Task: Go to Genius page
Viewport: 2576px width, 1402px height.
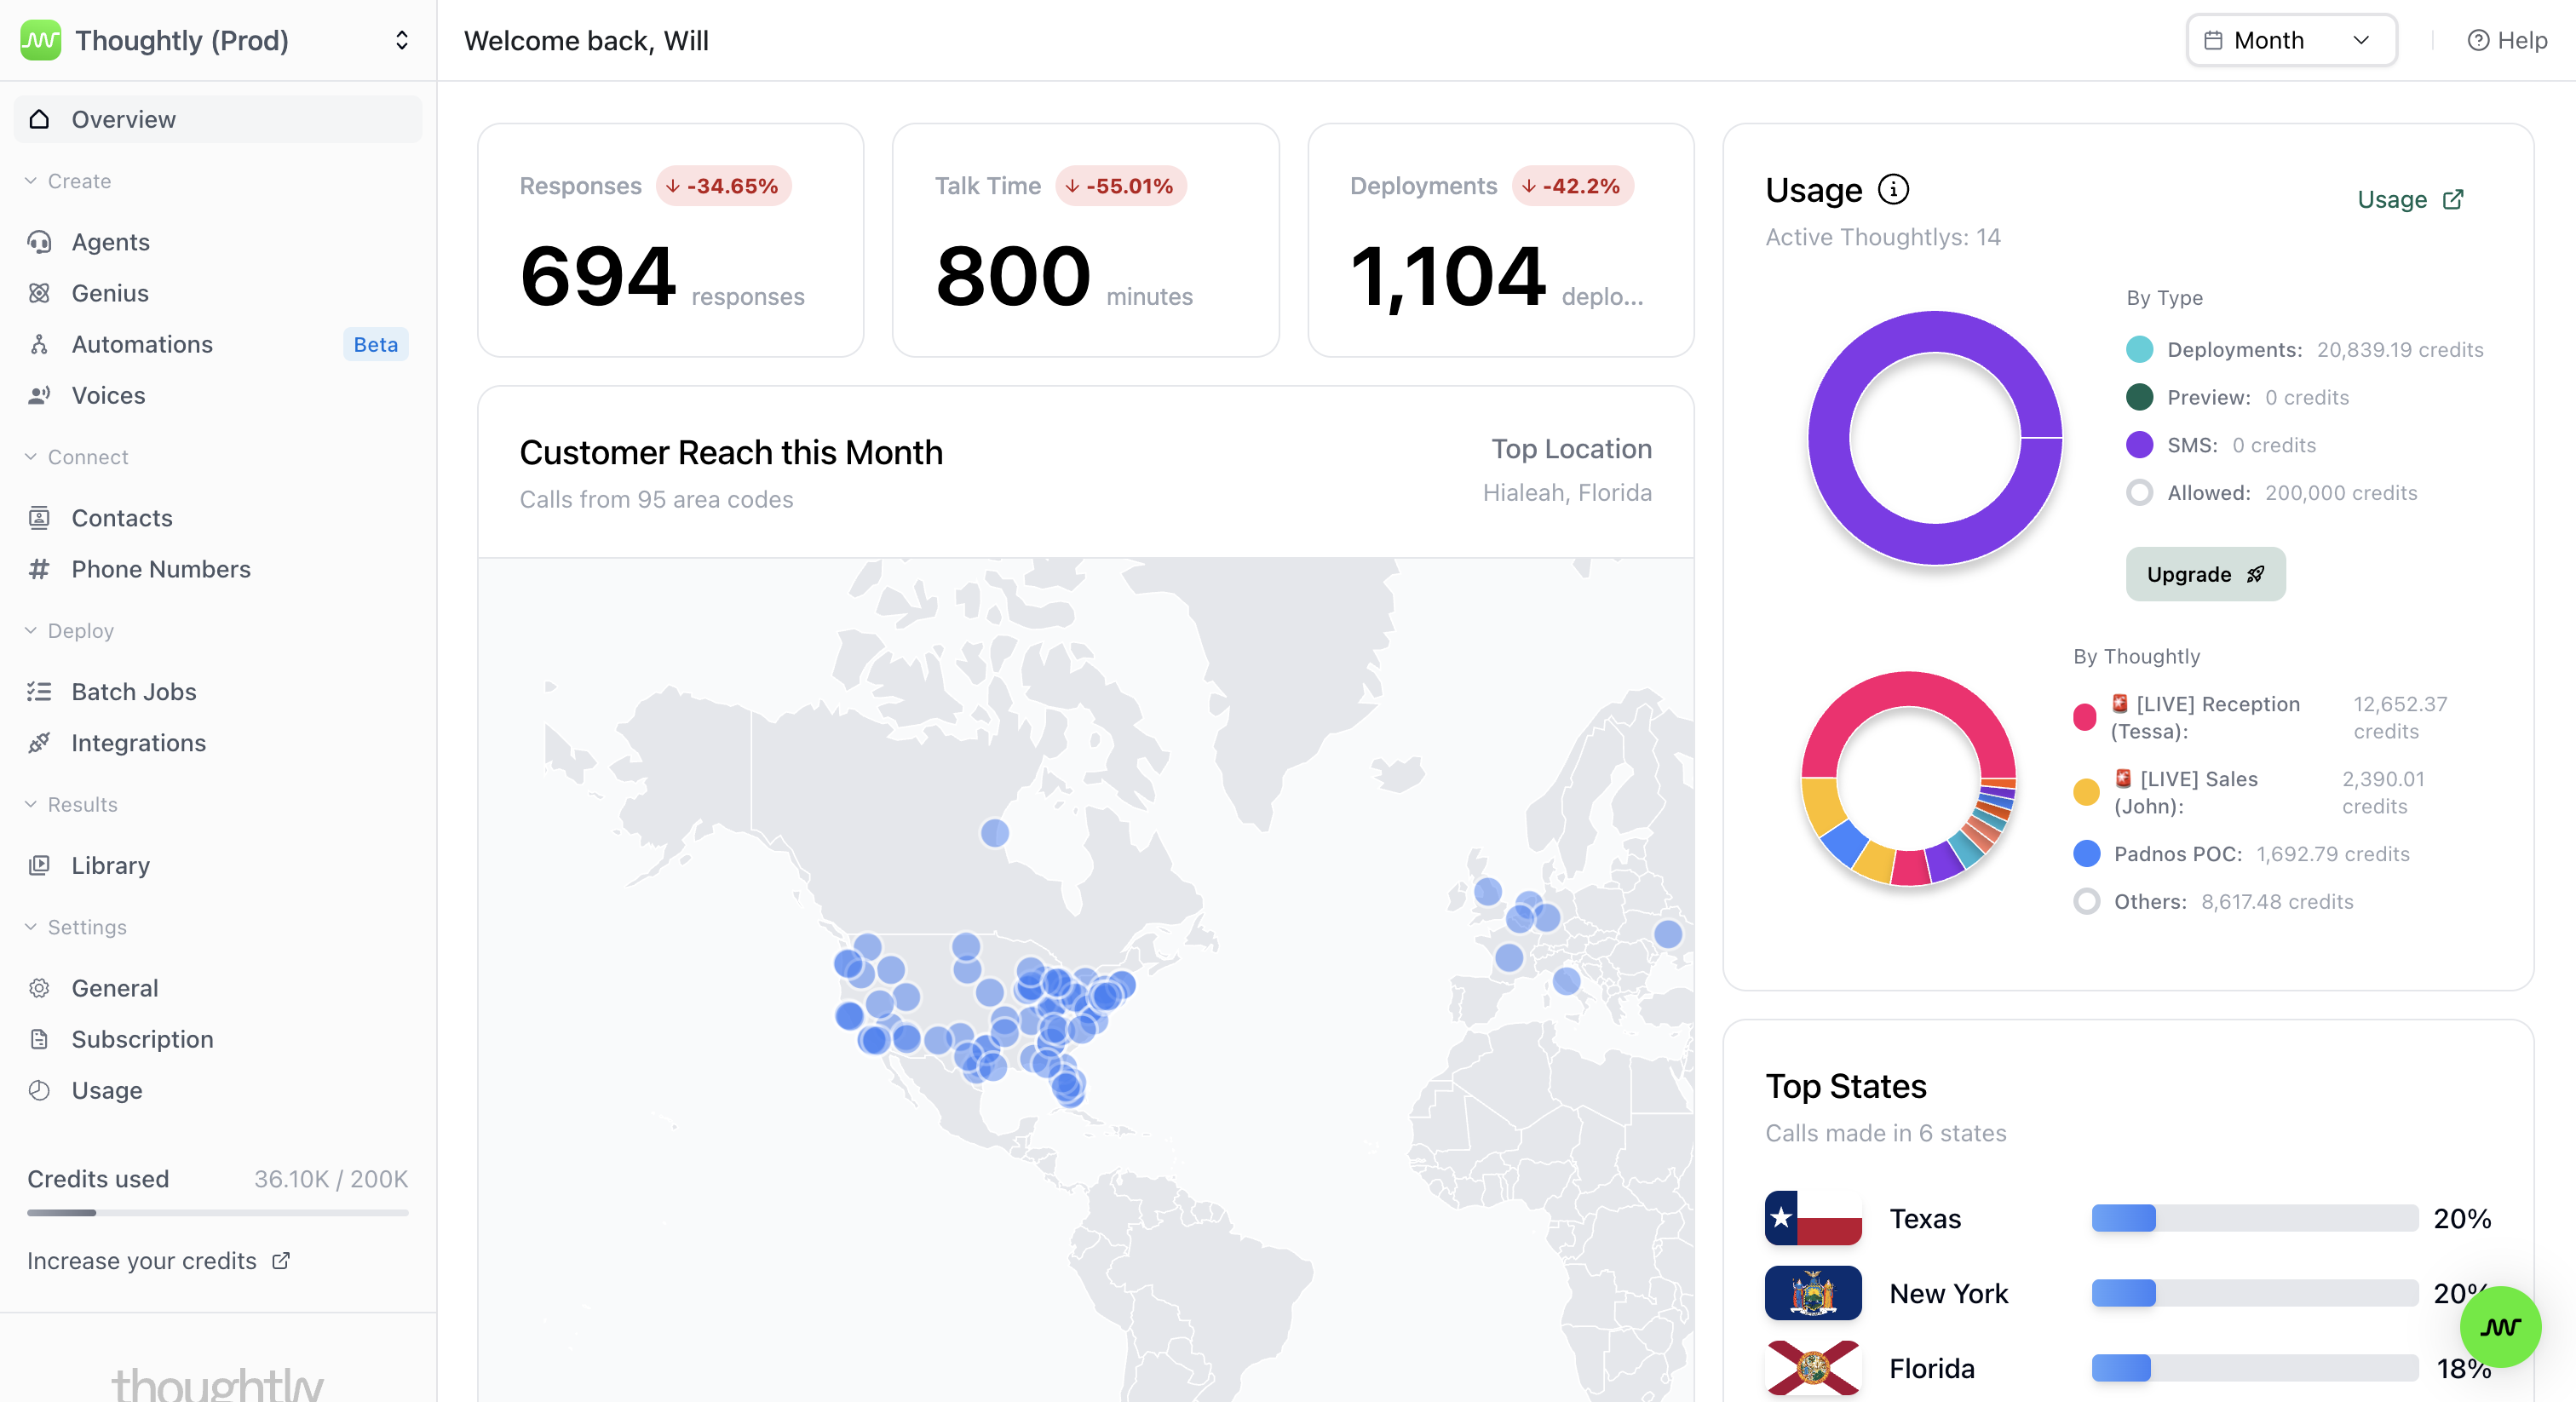Action: click(x=217, y=293)
